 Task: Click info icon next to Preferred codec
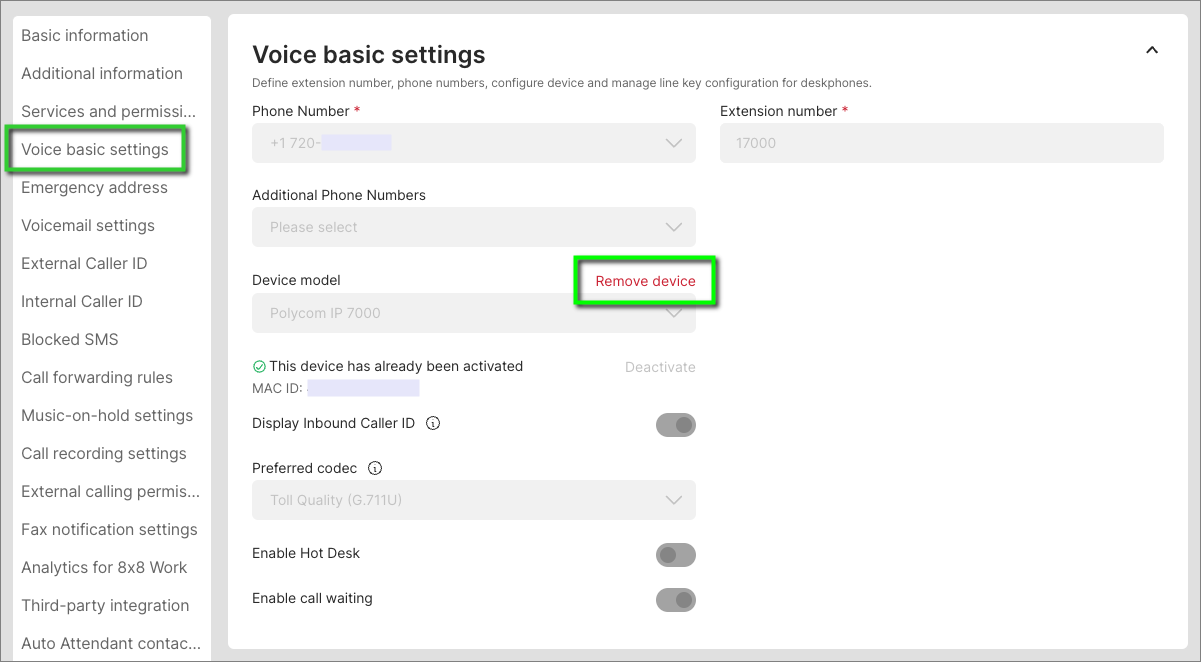click(375, 468)
